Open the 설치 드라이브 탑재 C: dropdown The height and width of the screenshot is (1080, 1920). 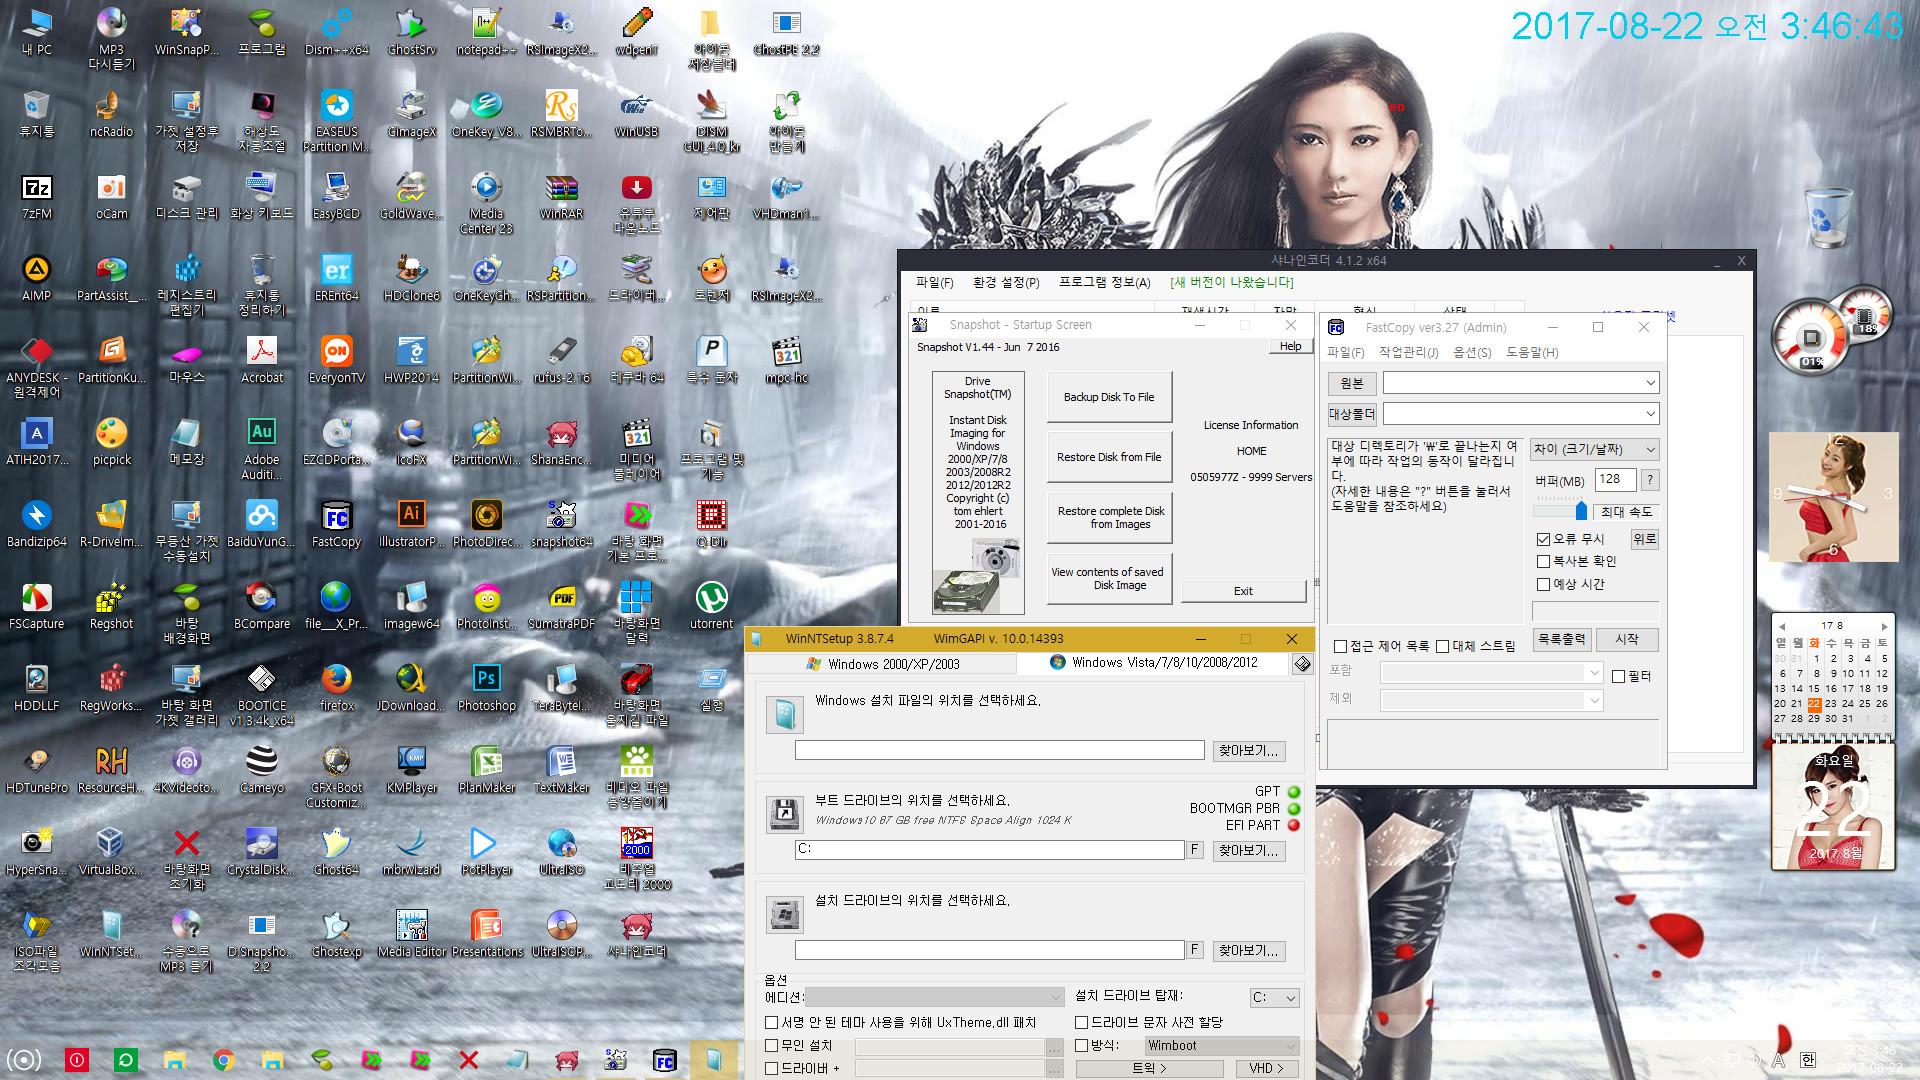[1275, 997]
